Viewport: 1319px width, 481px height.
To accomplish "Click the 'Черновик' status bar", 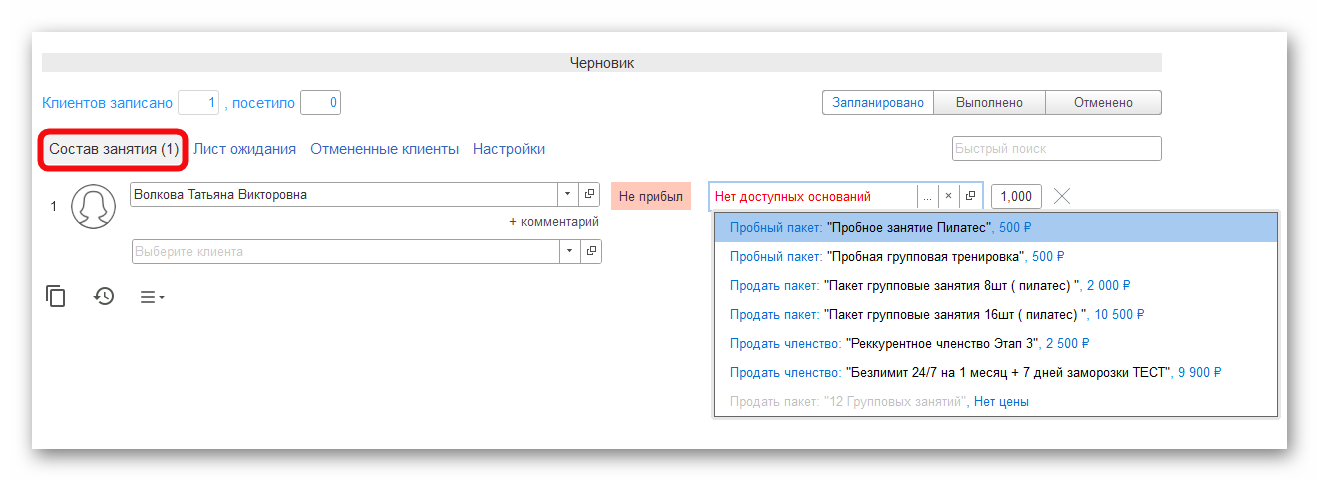I will (602, 62).
